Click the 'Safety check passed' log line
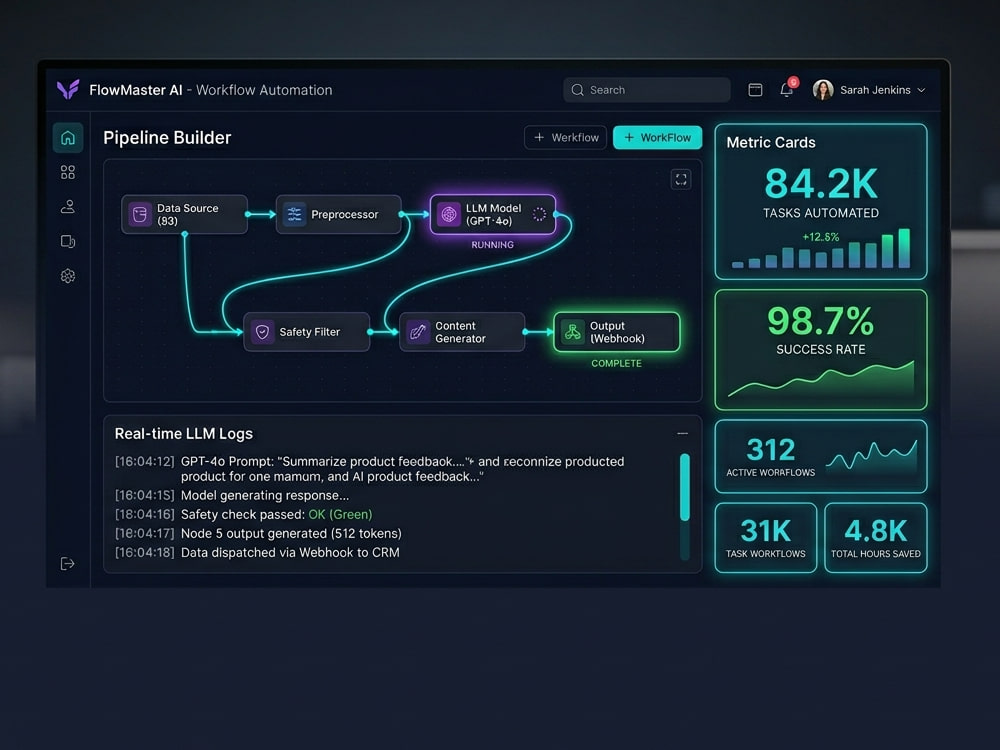This screenshot has width=1000, height=750. [243, 515]
